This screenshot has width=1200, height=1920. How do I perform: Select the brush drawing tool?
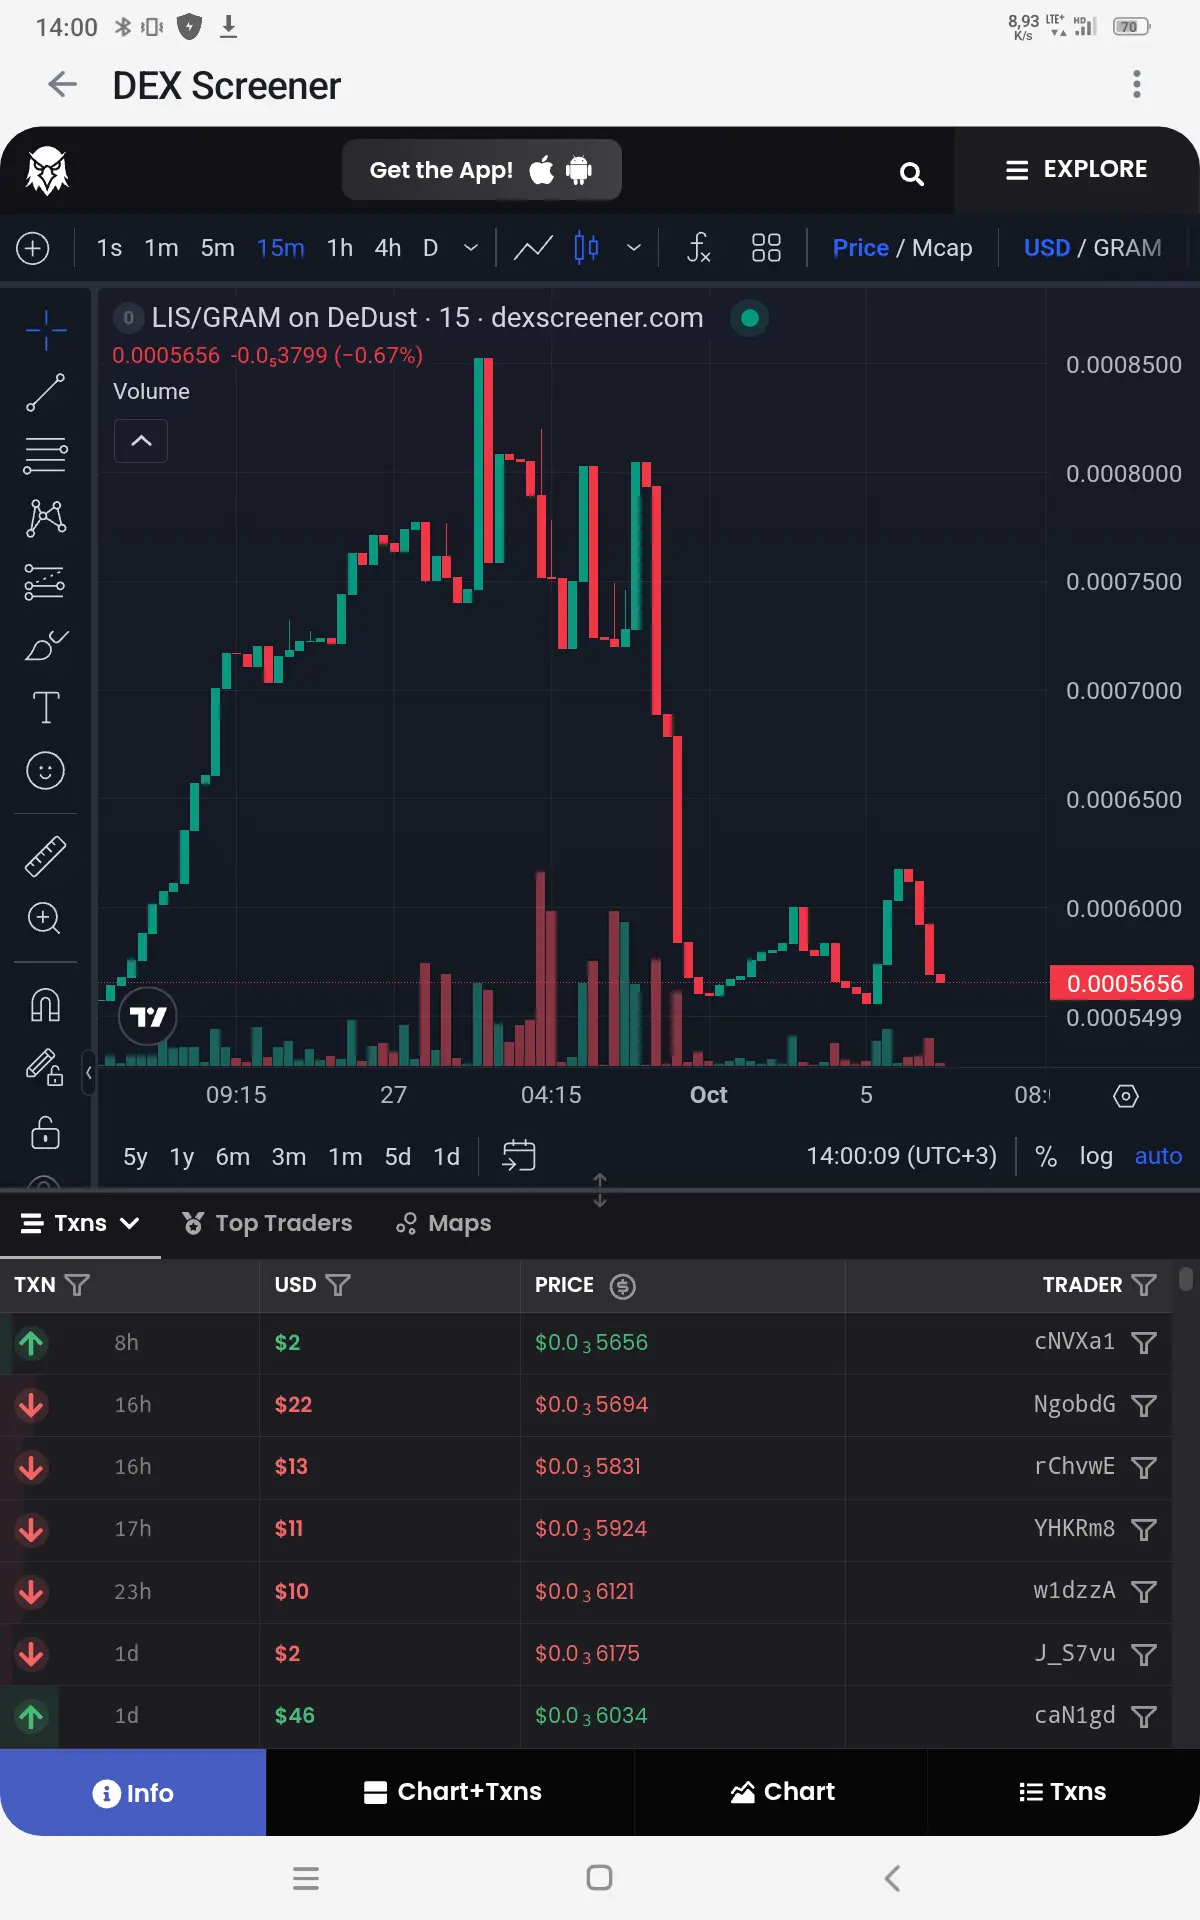pyautogui.click(x=46, y=645)
